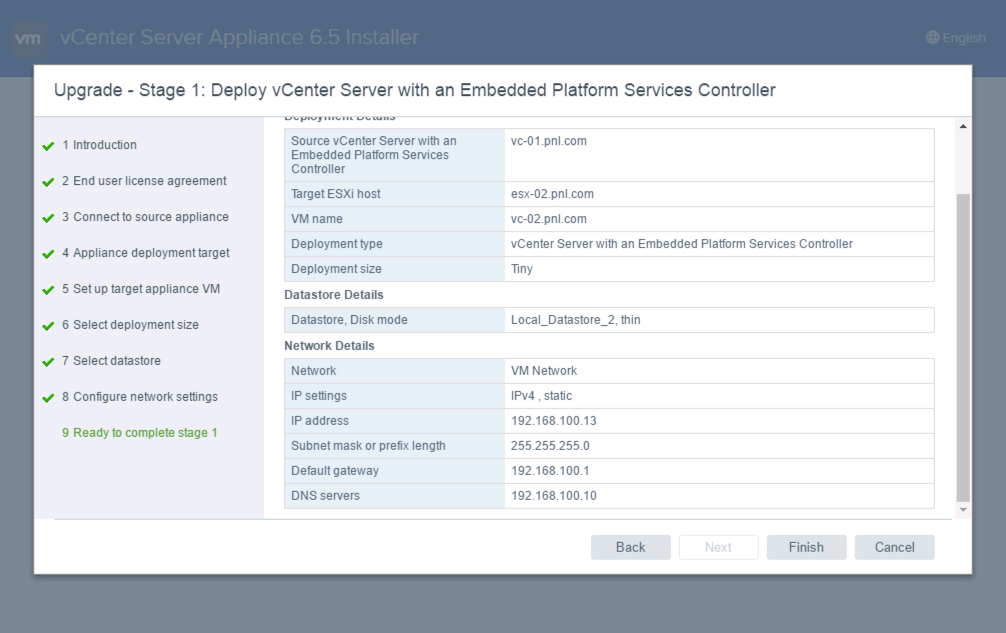The height and width of the screenshot is (633, 1006).
Task: Select step 9 Ready to complete stage 1
Action: (x=140, y=432)
